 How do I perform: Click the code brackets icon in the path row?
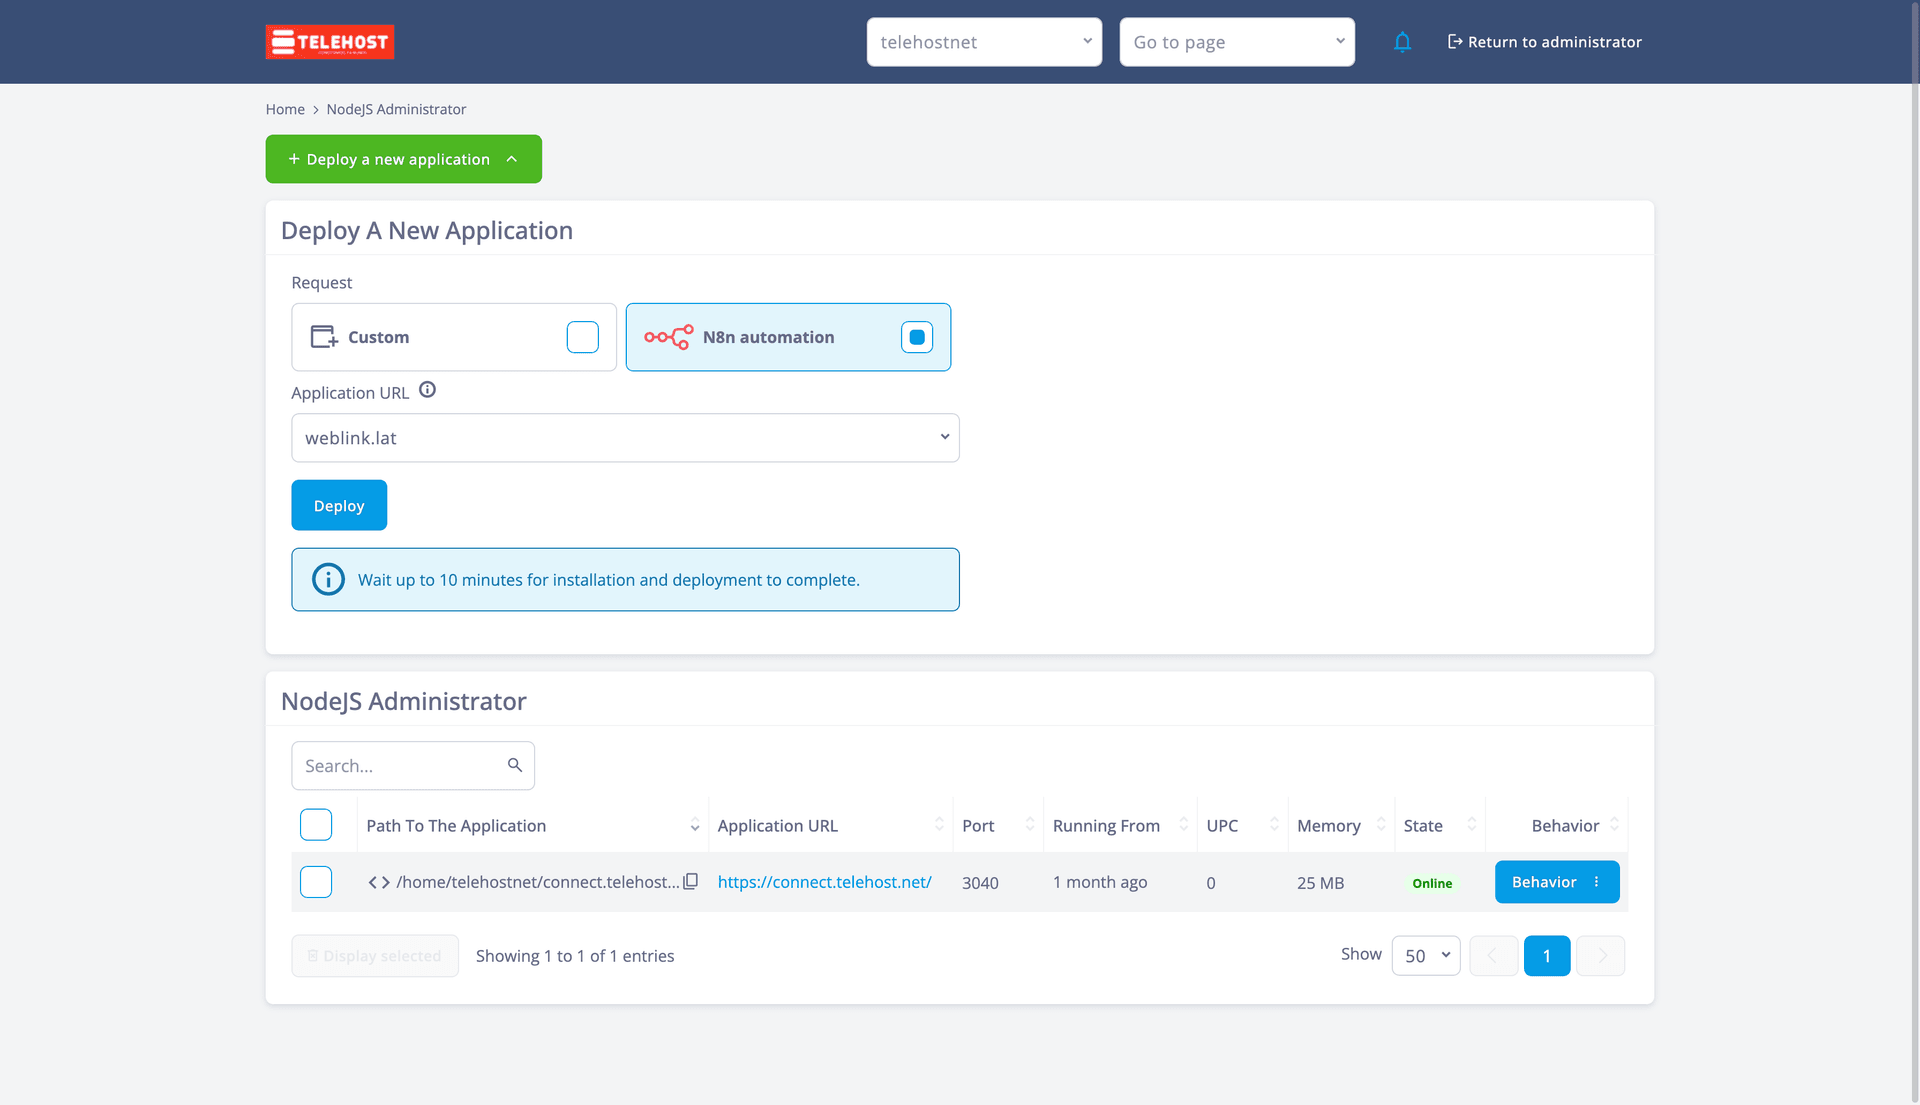pyautogui.click(x=379, y=882)
